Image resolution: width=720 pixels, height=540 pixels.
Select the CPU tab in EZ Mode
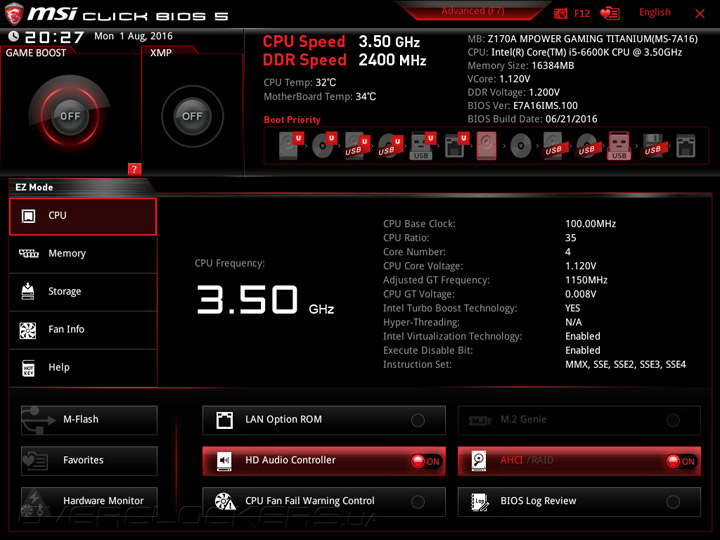(83, 216)
